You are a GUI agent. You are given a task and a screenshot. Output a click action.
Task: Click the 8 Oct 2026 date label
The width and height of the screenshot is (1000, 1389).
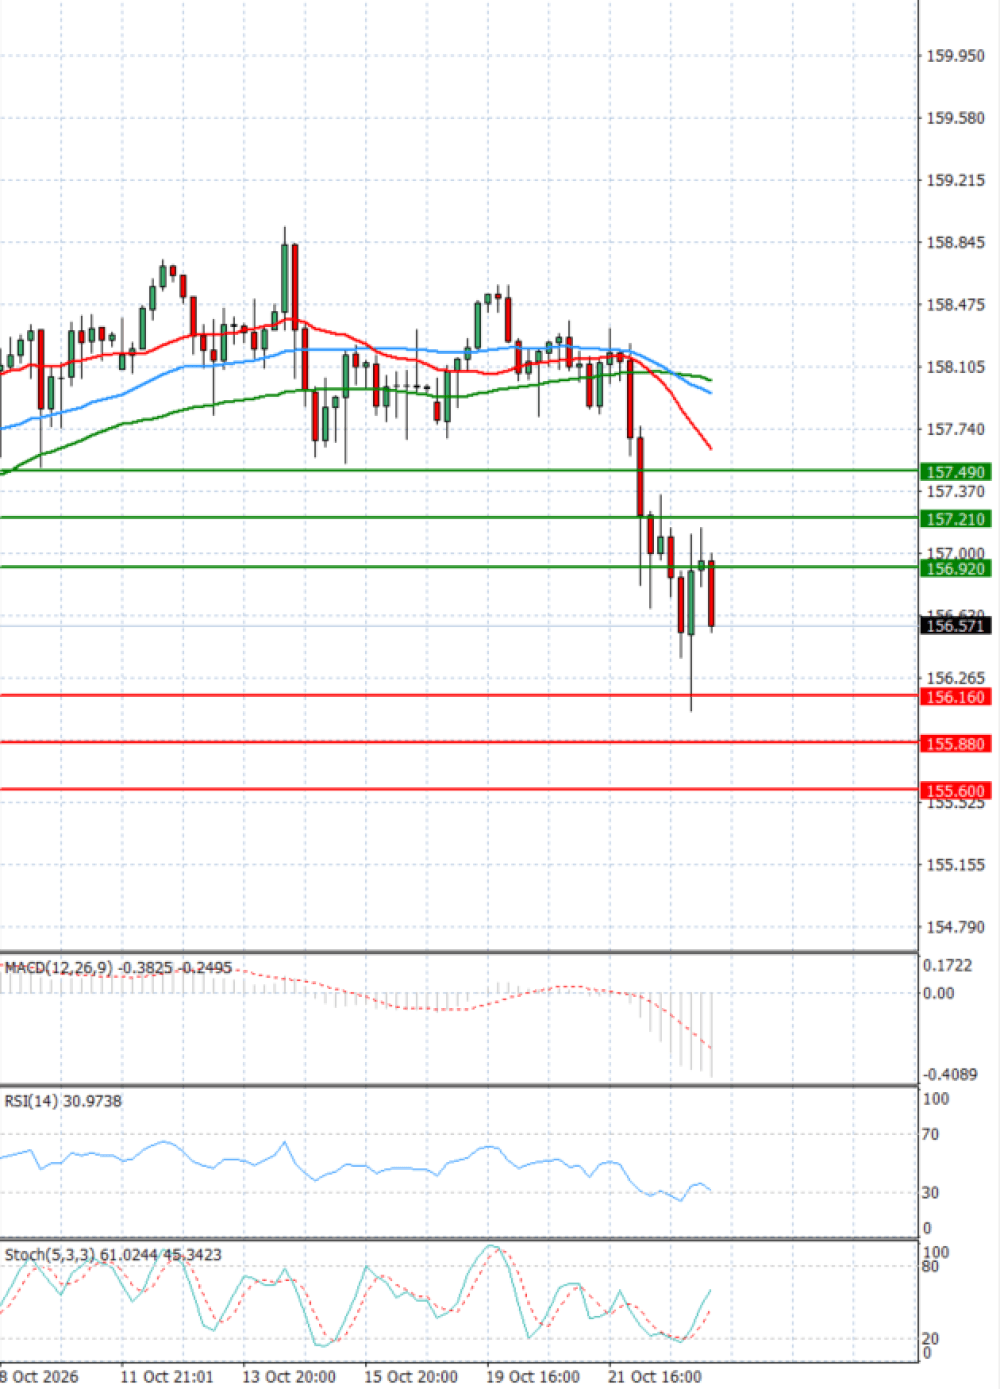coord(38,1377)
